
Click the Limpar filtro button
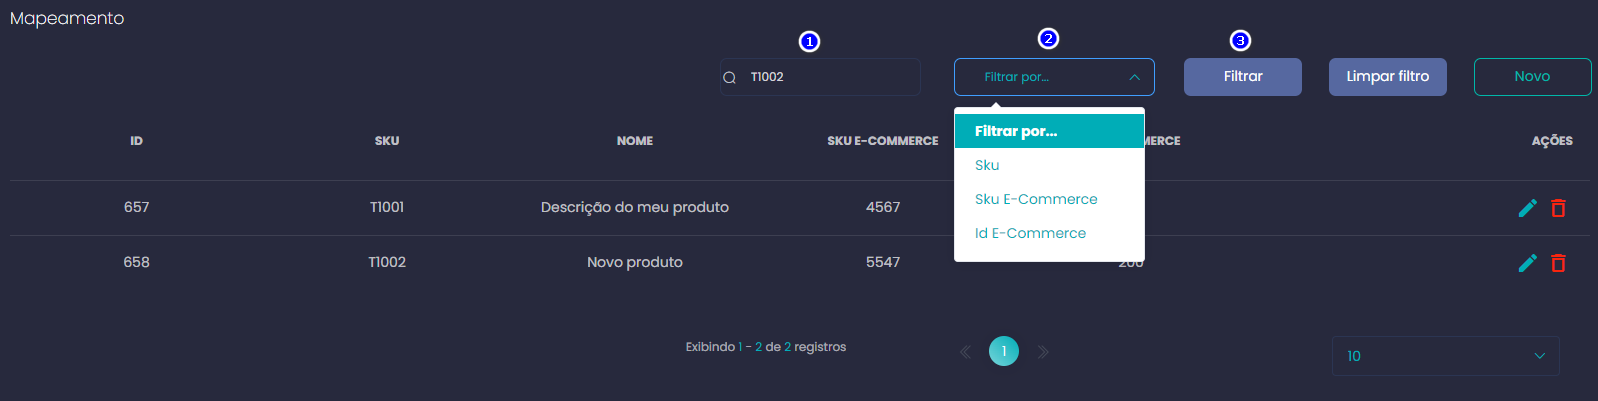1387,77
